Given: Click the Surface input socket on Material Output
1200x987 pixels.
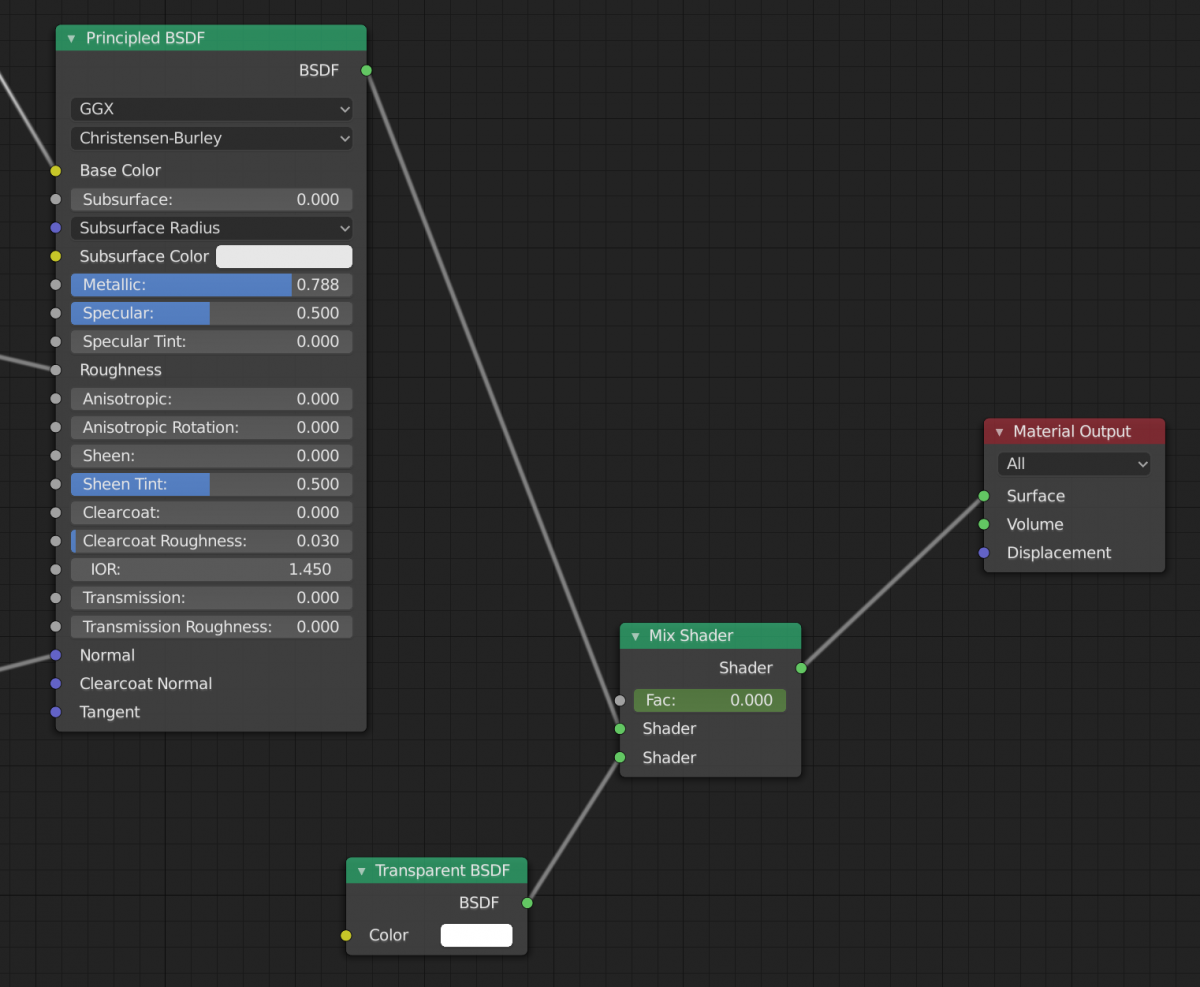Looking at the screenshot, I should (985, 495).
